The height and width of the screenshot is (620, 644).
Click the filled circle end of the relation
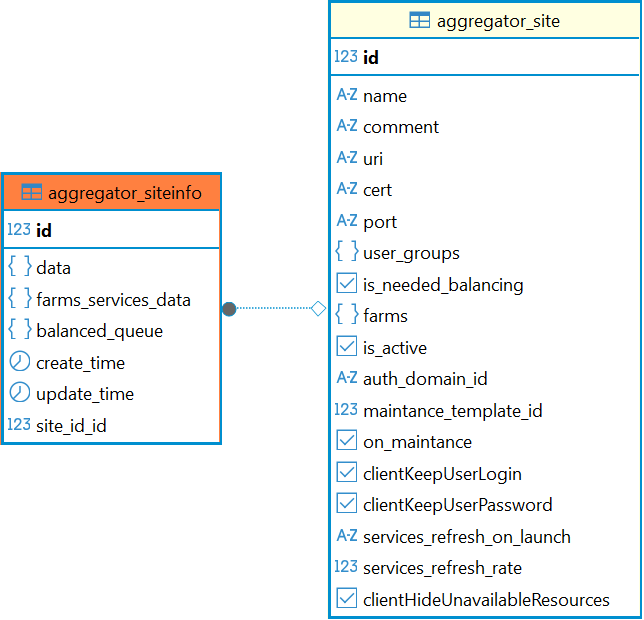click(229, 309)
